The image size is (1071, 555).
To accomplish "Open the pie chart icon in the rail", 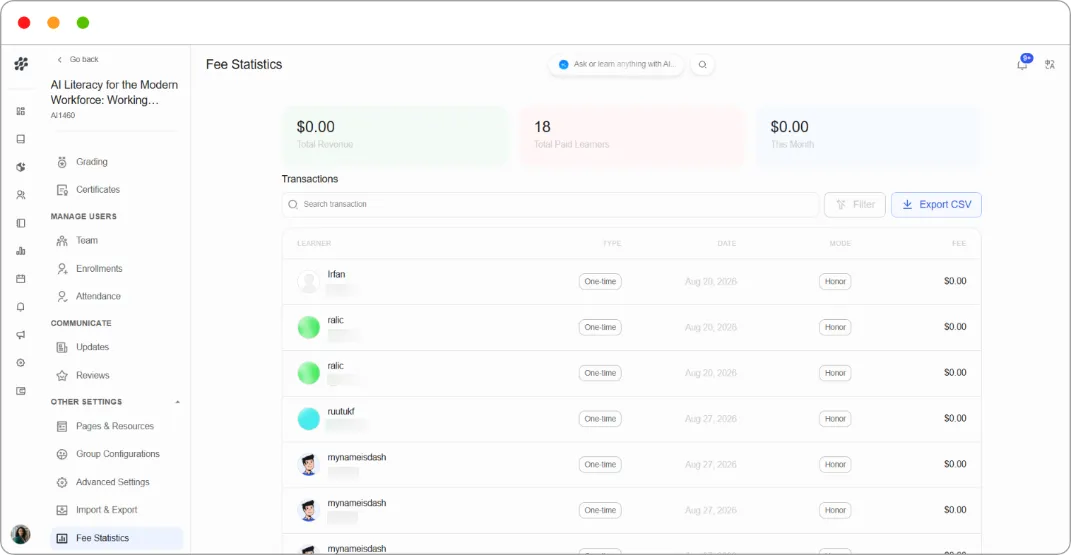I will 20,167.
